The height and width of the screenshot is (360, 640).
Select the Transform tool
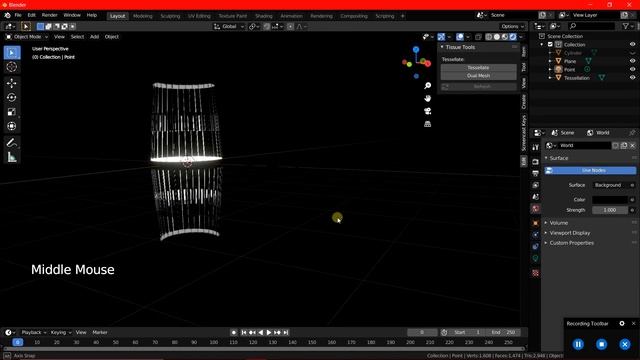[x=12, y=126]
